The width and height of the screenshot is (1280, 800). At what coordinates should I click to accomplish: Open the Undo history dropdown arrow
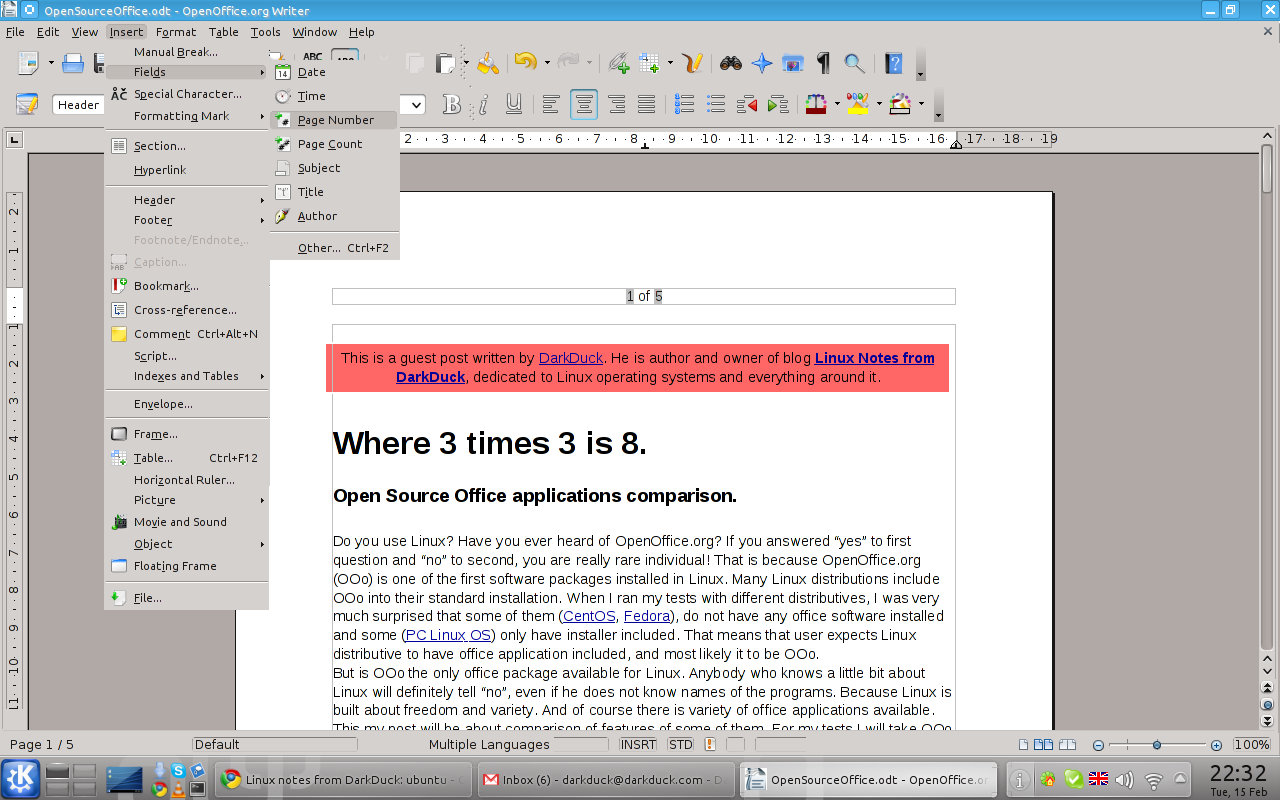tap(547, 63)
